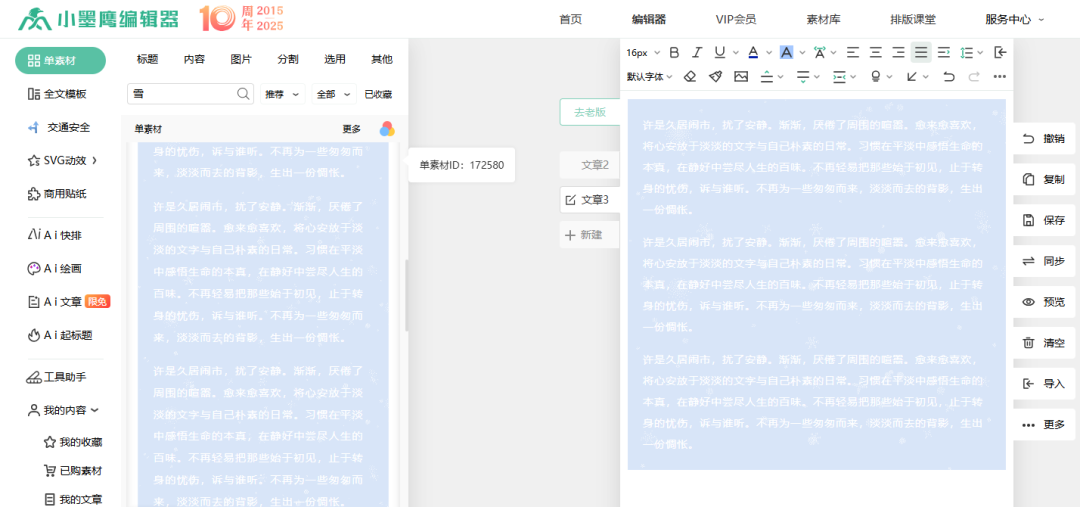Click the lightbulb icon in toolbar

point(875,77)
